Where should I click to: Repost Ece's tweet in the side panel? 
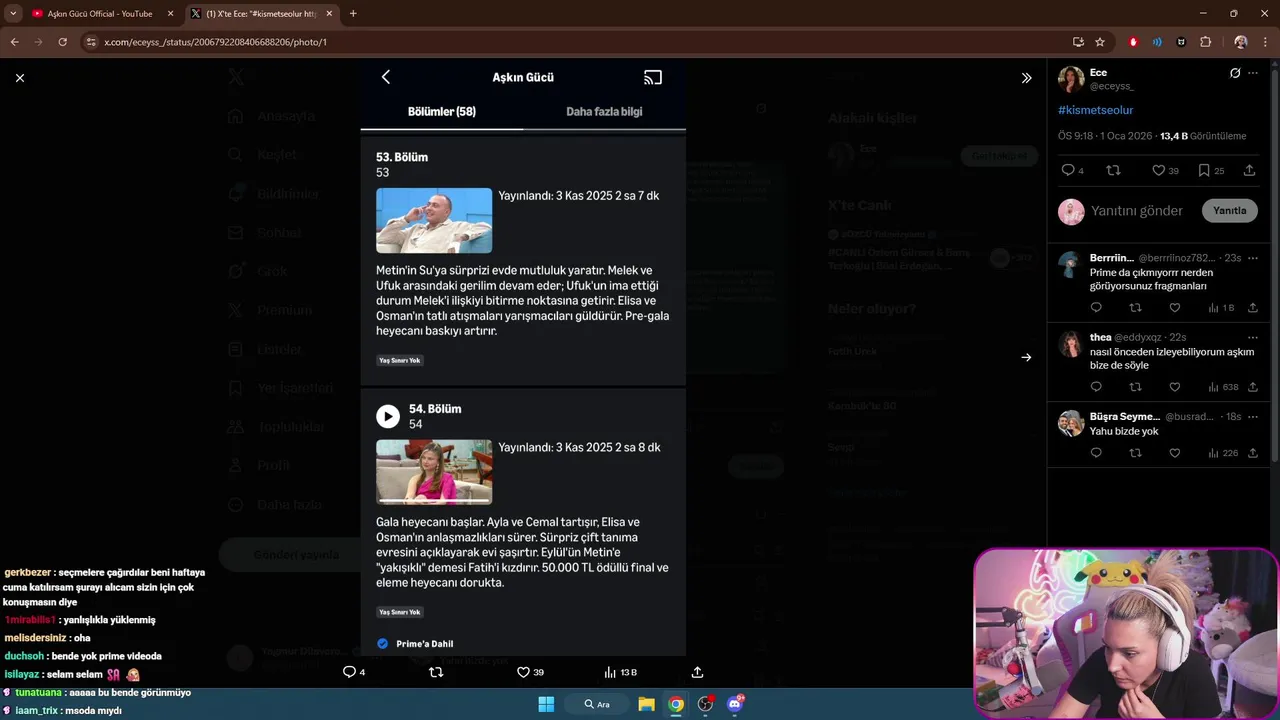click(x=1113, y=171)
